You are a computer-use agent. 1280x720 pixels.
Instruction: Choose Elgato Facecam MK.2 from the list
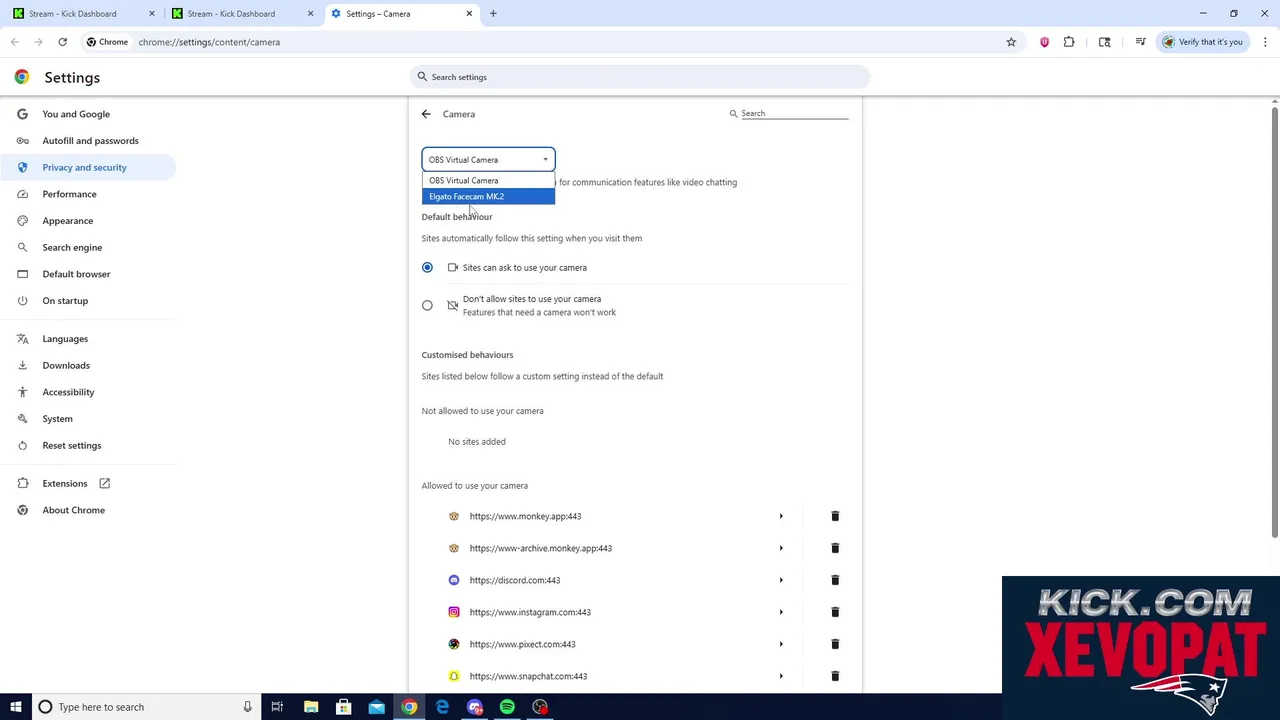click(x=488, y=196)
